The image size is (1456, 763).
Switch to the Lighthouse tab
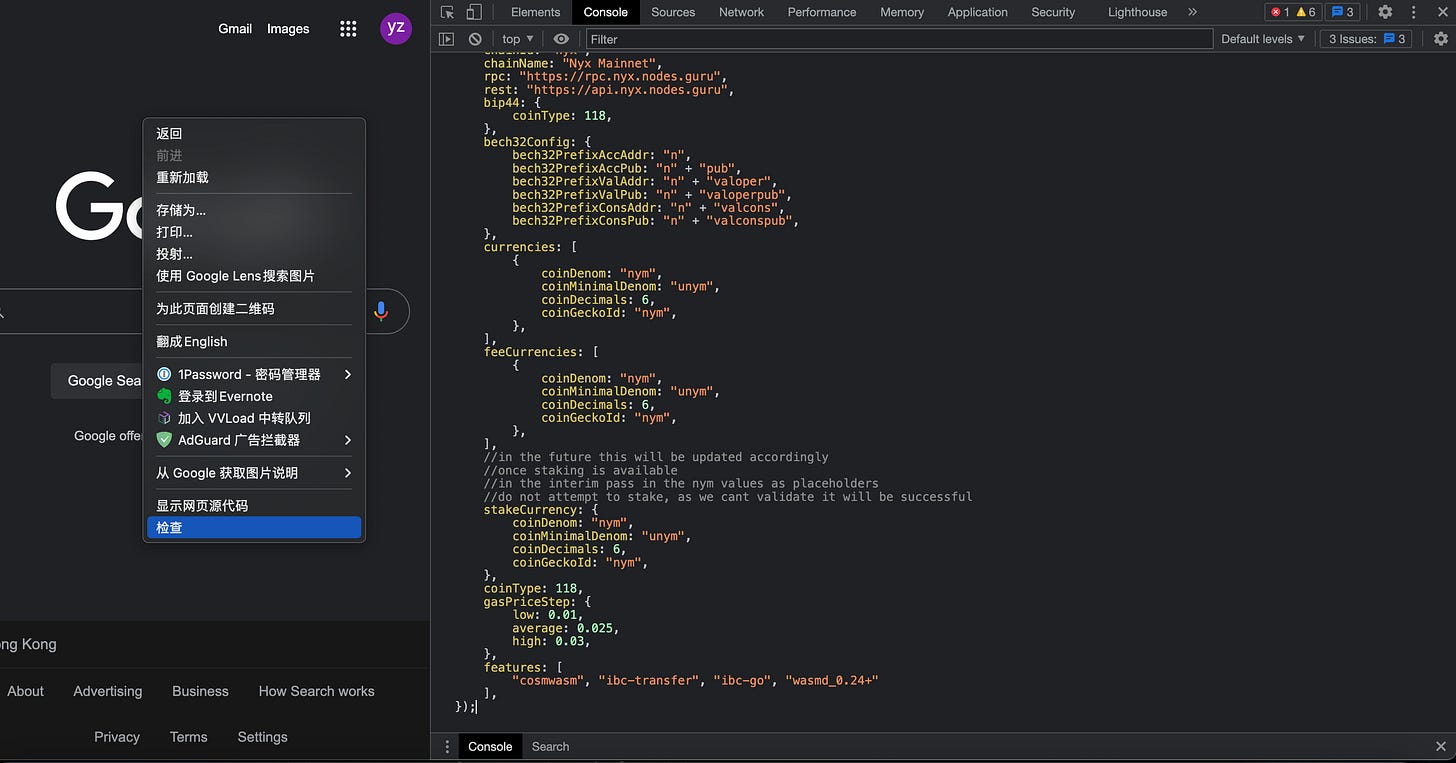tap(1137, 12)
